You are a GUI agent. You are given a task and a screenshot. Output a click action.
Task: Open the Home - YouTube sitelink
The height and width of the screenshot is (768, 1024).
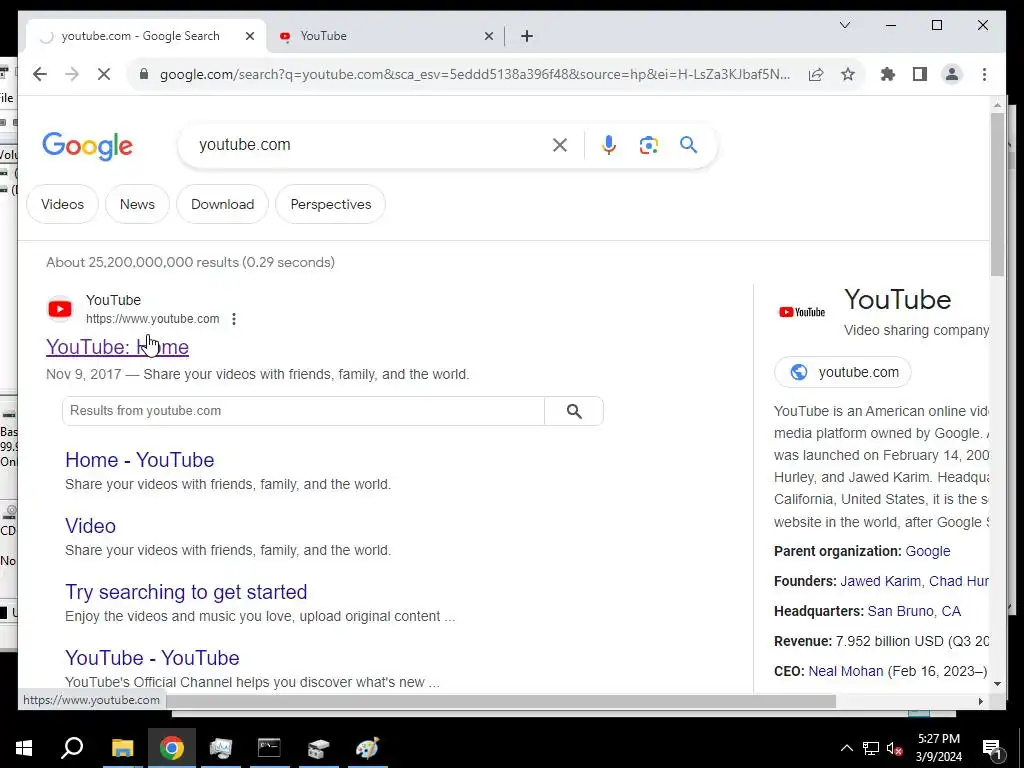[x=140, y=460]
